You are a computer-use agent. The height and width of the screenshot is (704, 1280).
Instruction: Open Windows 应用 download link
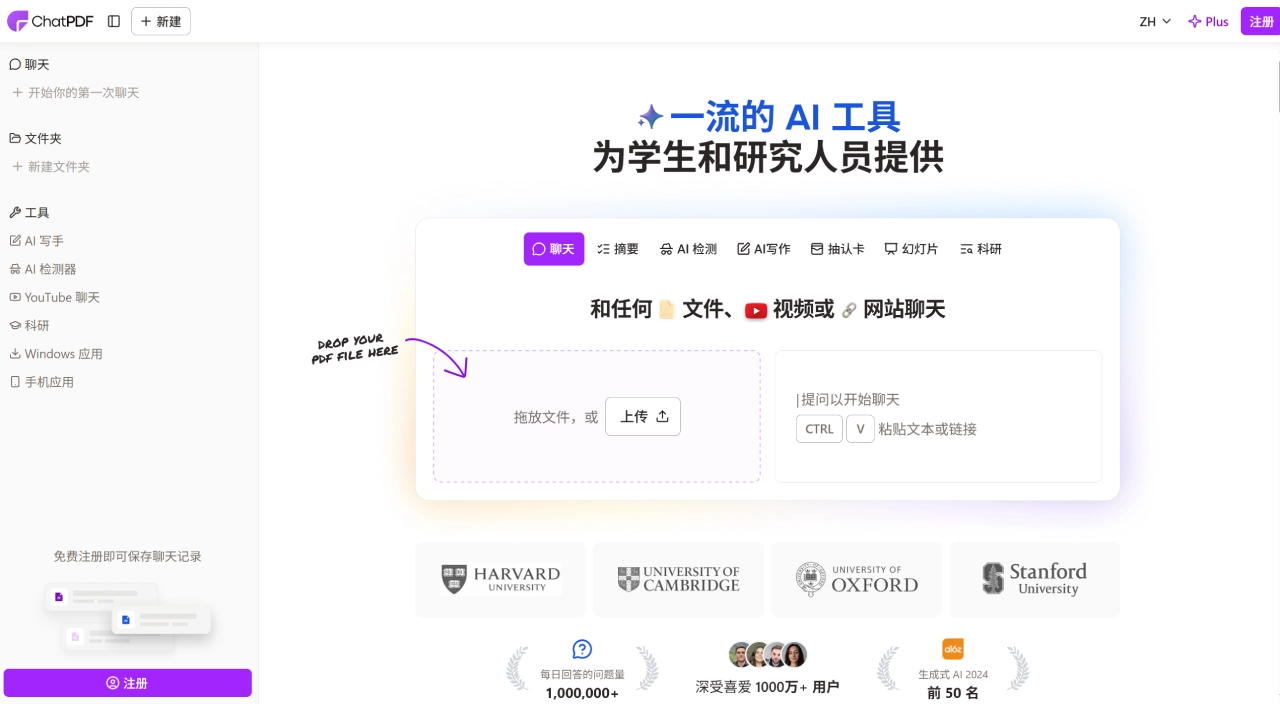[x=56, y=354]
